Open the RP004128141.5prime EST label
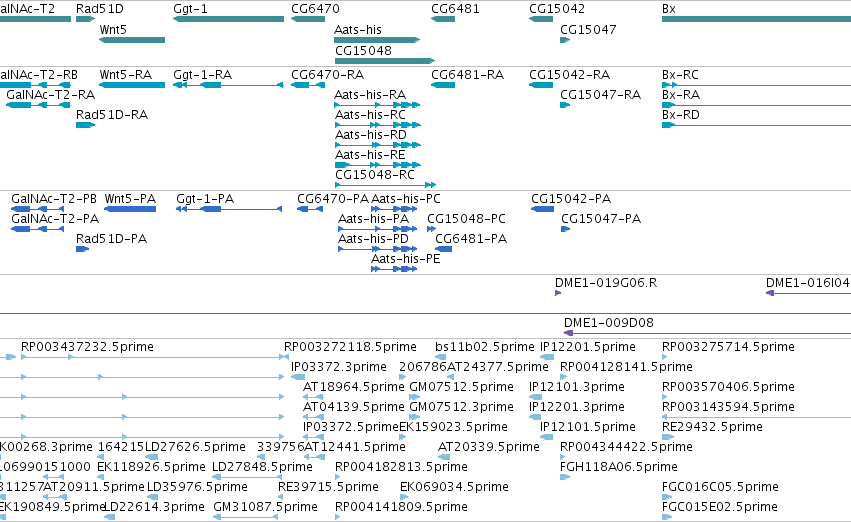Screen dimensions: 851x522 pos(626,367)
